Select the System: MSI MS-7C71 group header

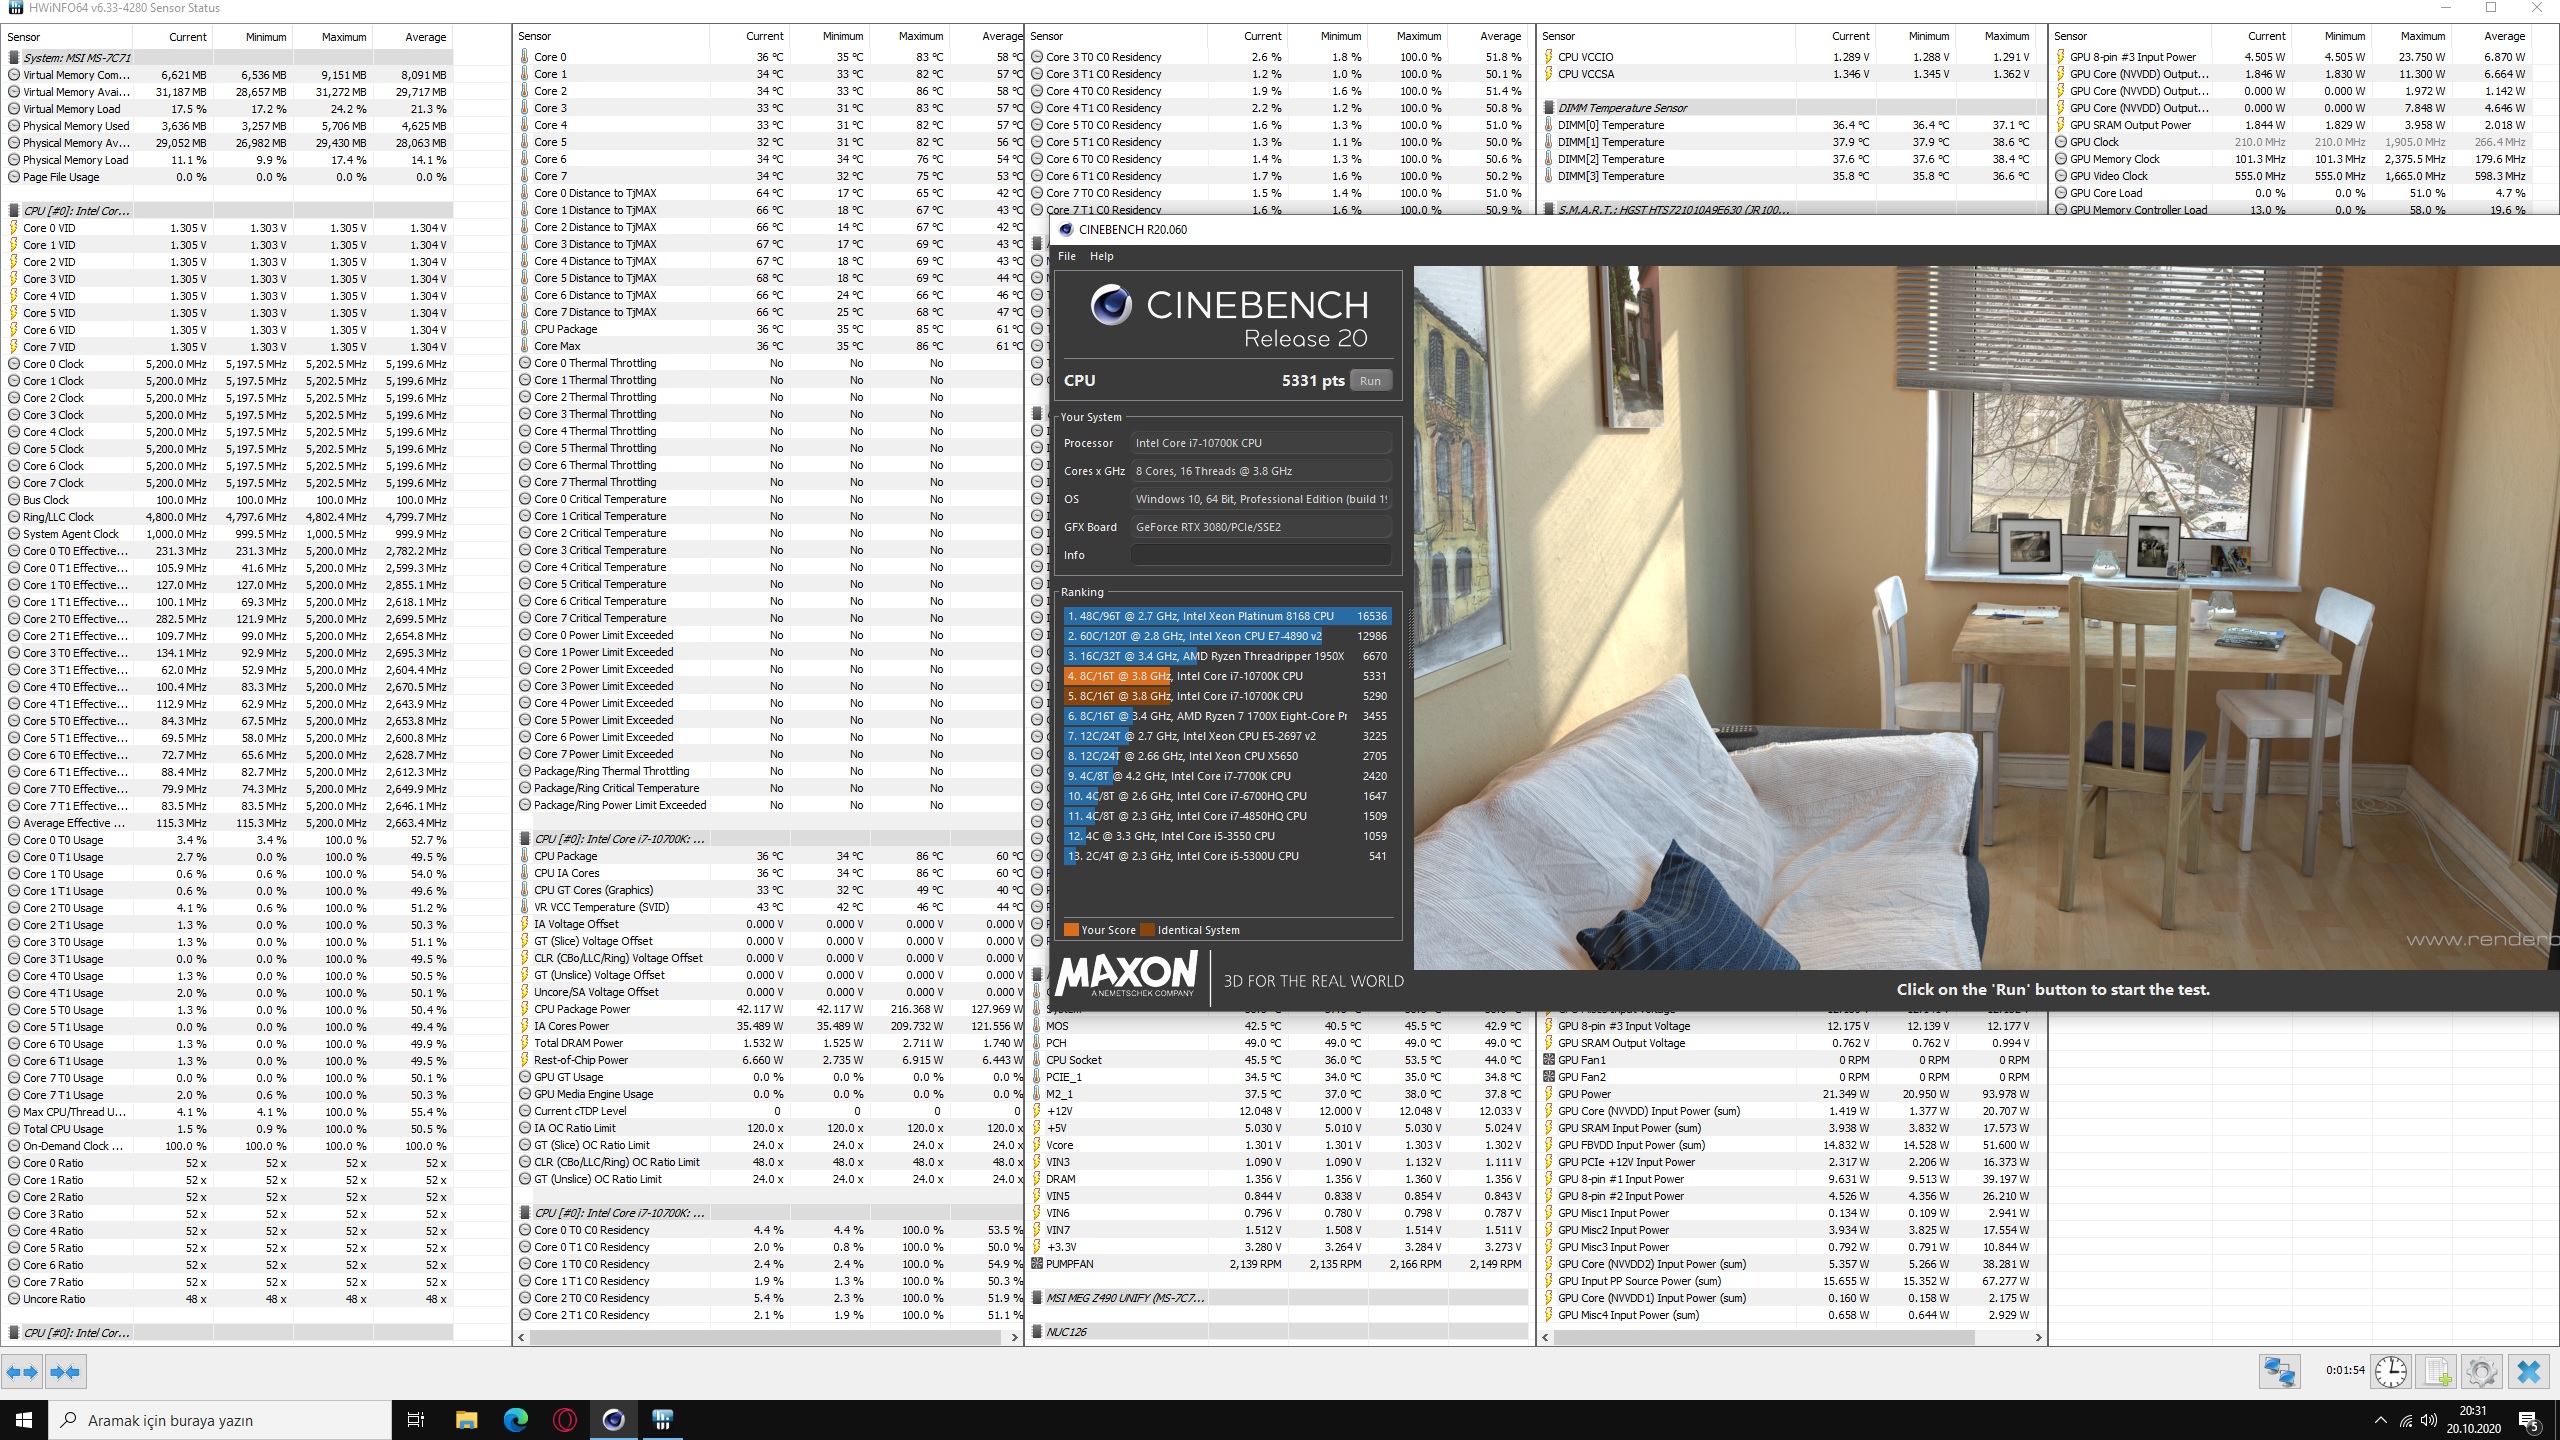point(229,58)
